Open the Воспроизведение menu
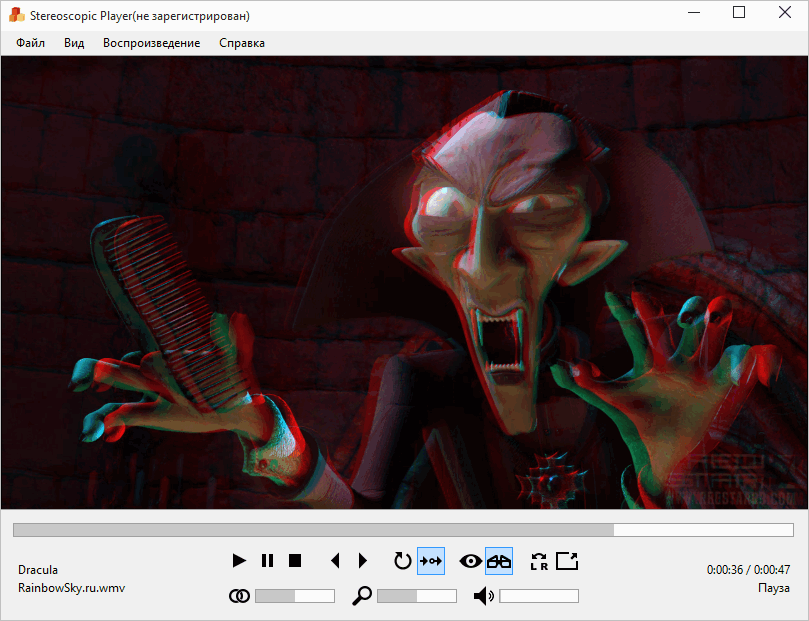The width and height of the screenshot is (809, 621). (151, 43)
